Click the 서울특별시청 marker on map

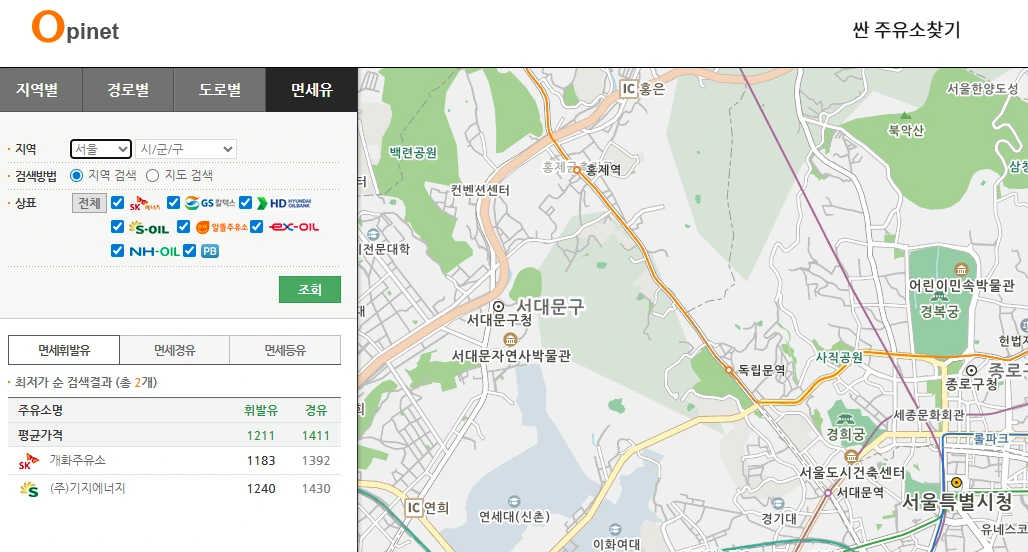tap(957, 483)
